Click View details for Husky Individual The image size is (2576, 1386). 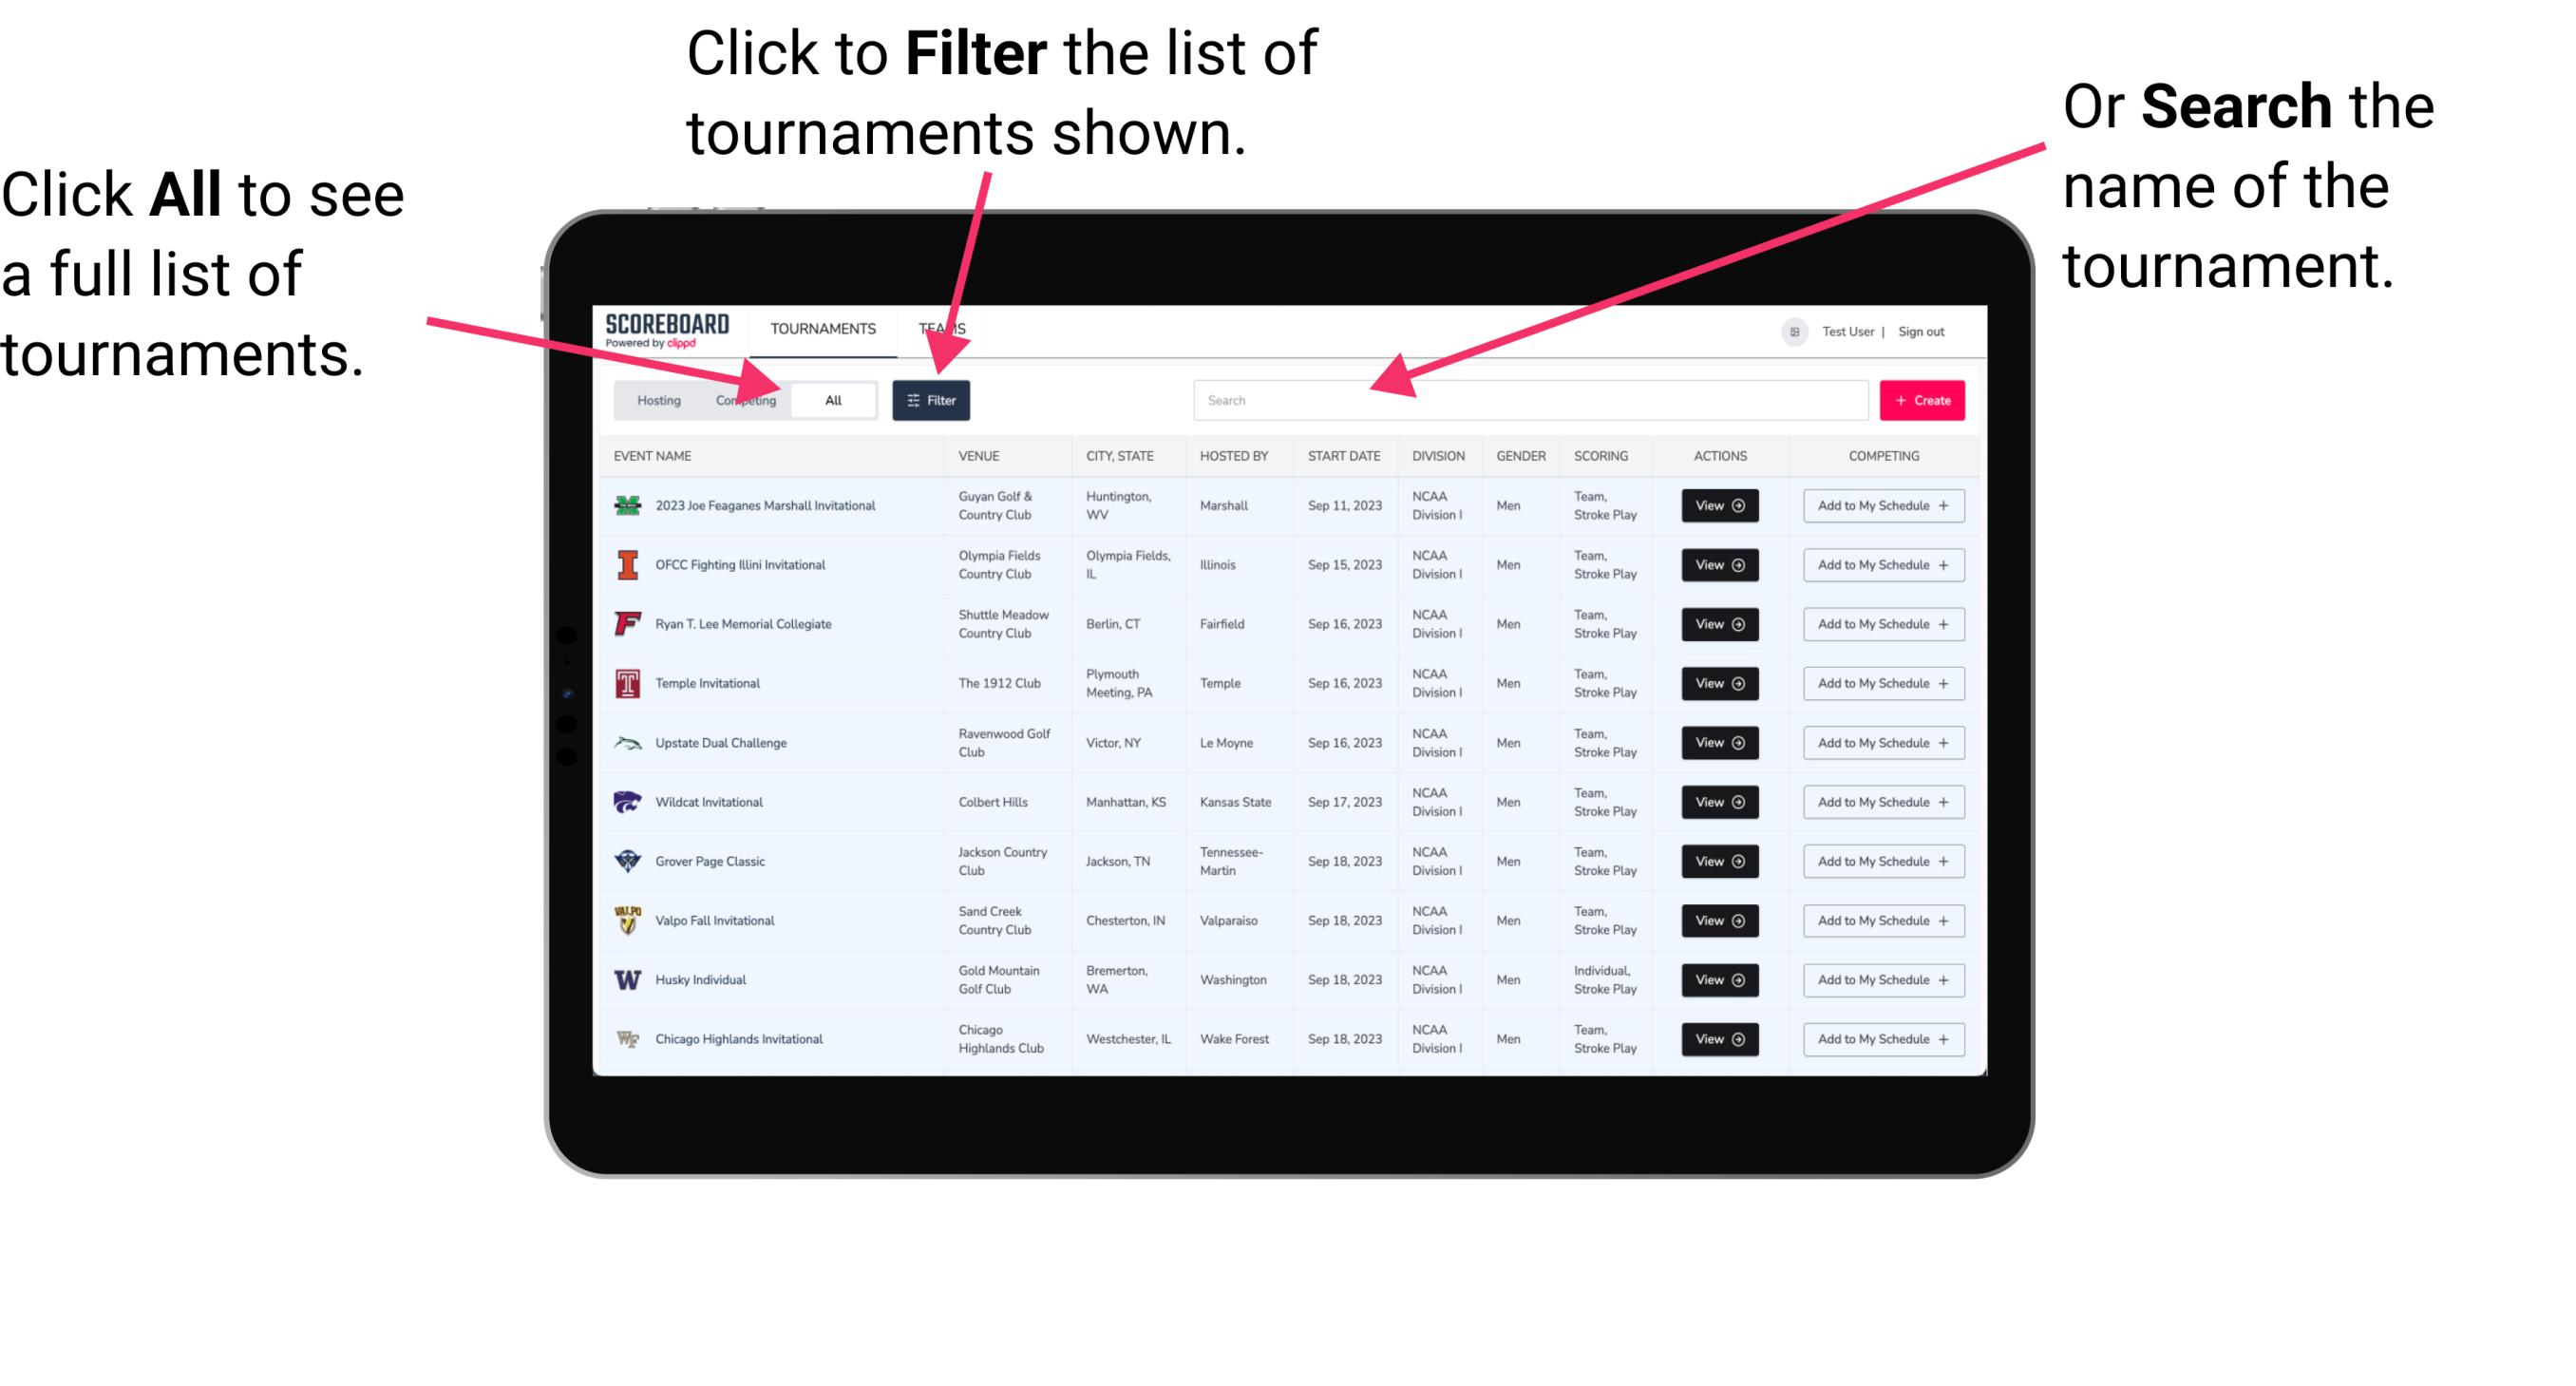click(1718, 979)
